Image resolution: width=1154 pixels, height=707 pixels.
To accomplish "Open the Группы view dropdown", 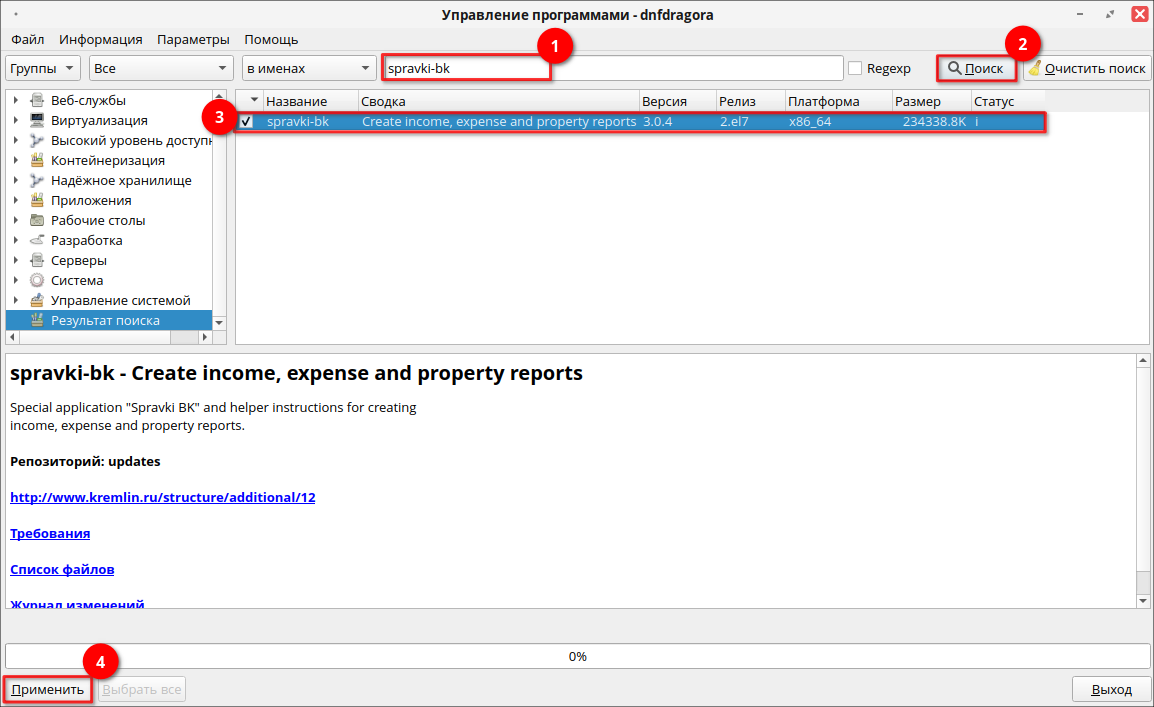I will click(43, 68).
